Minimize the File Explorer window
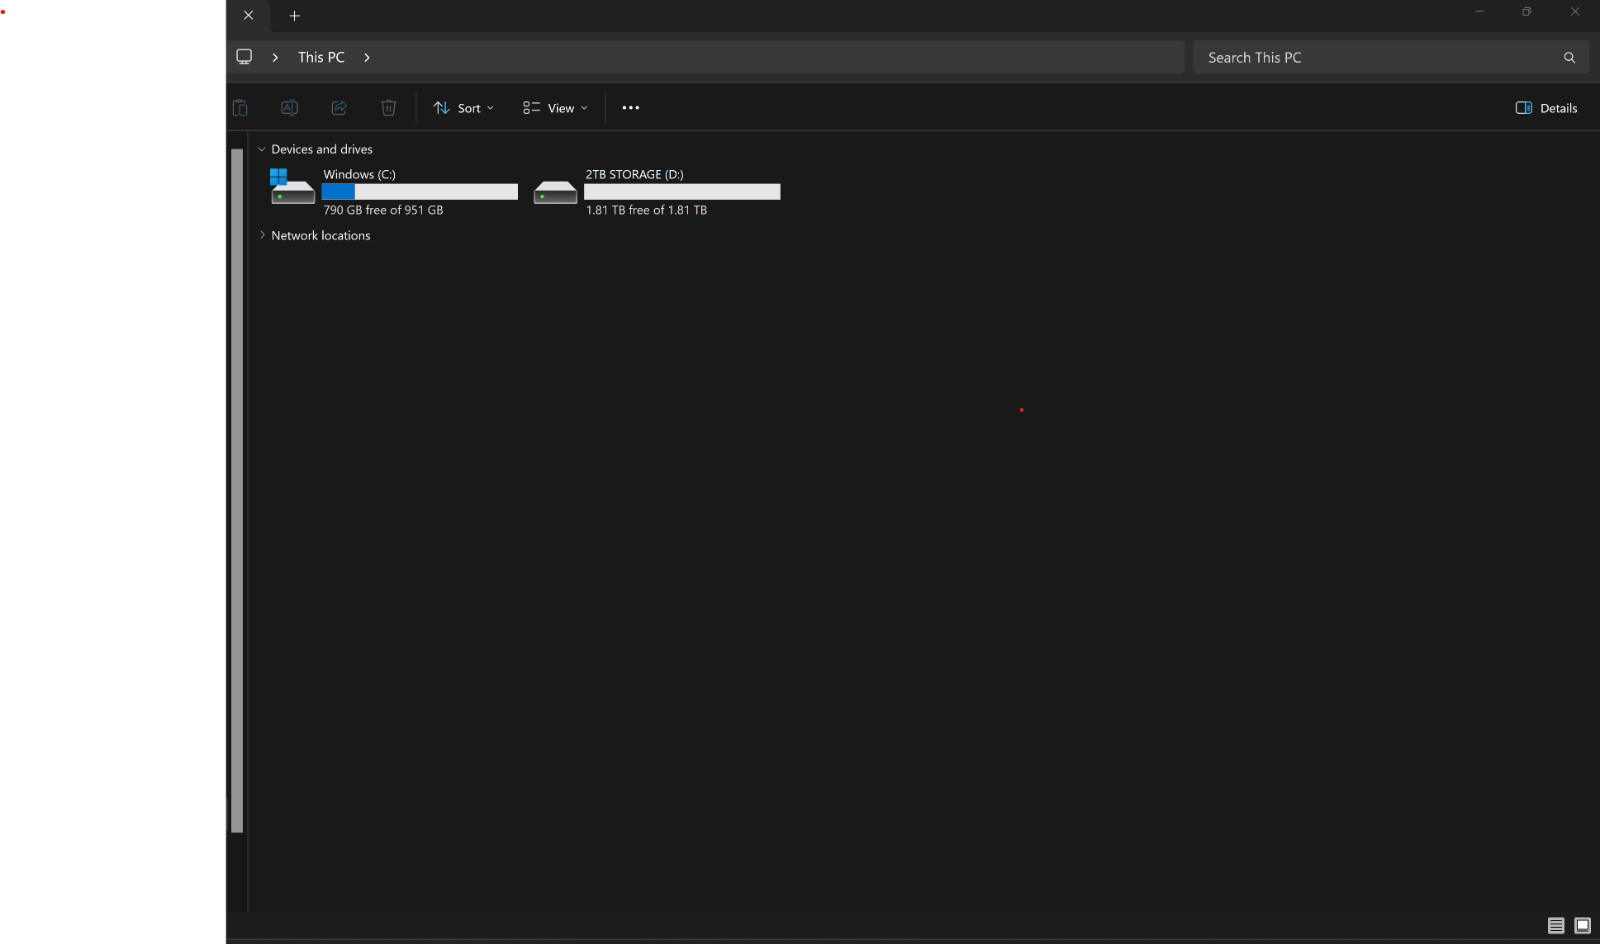 point(1478,12)
